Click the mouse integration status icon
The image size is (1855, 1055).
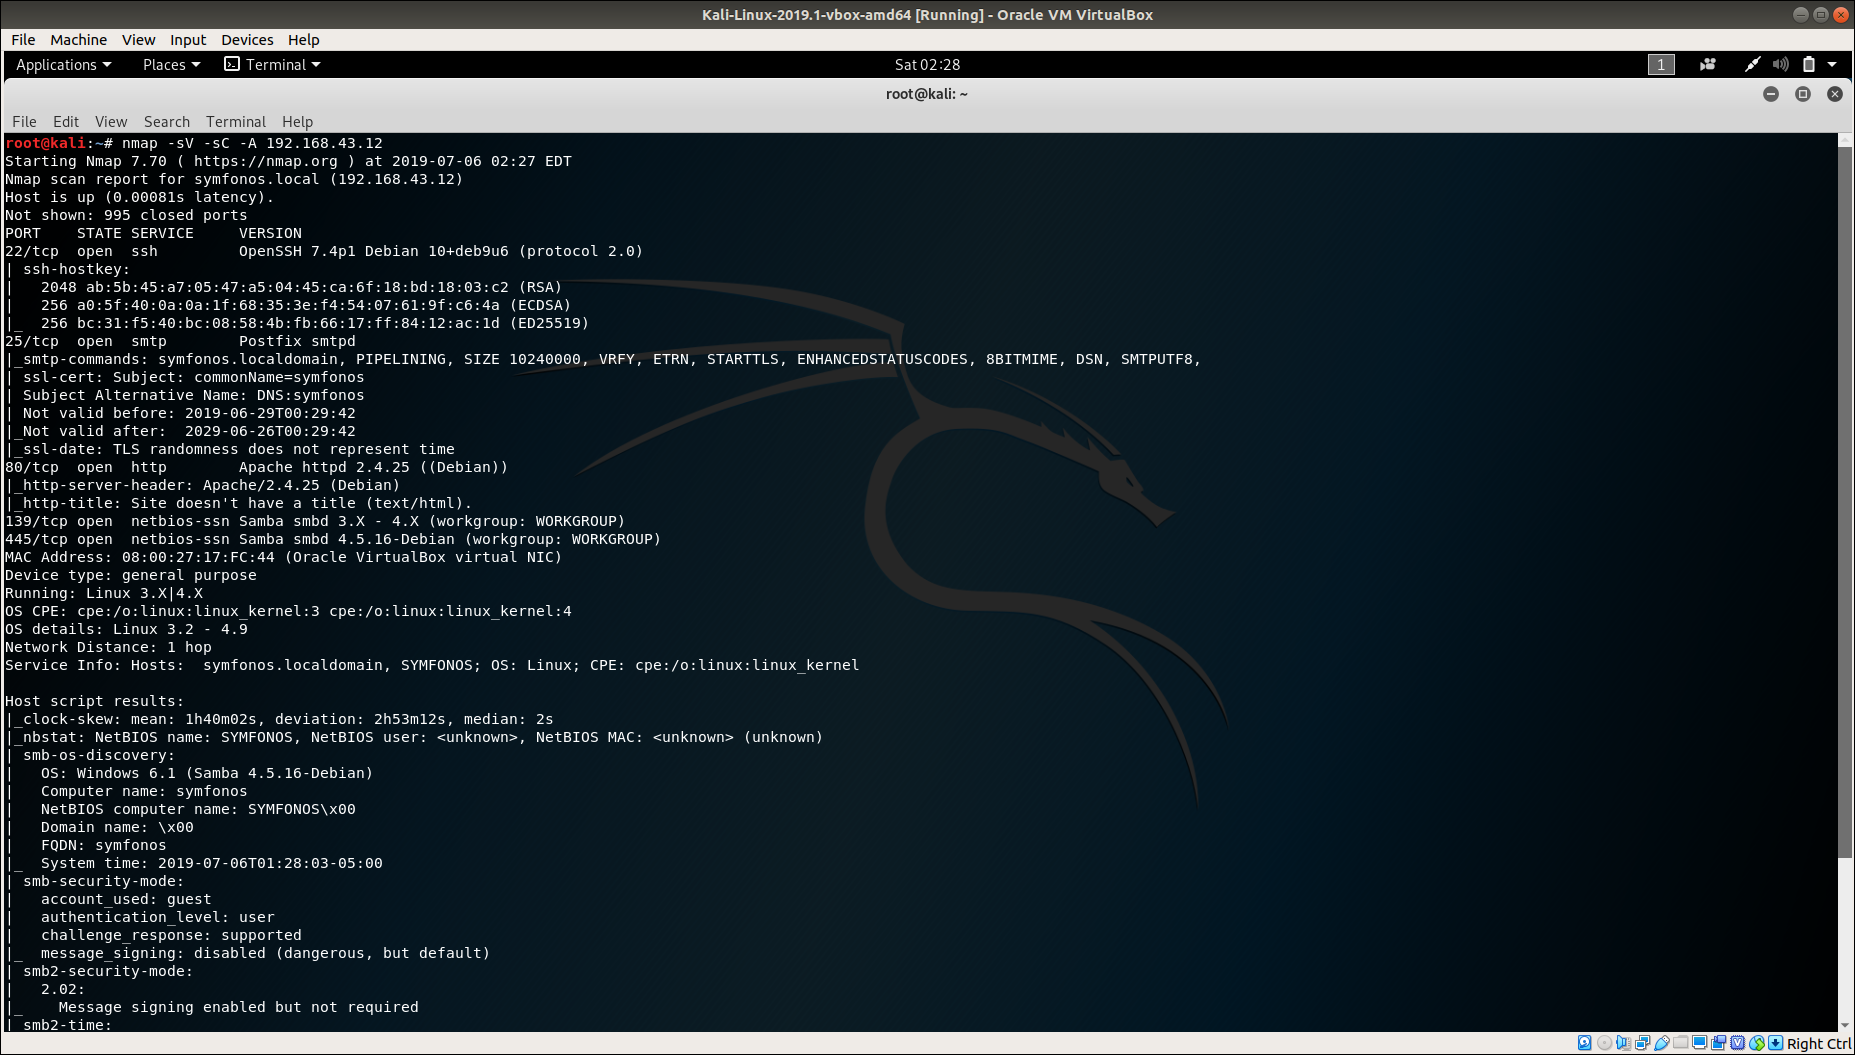[x=1757, y=1043]
